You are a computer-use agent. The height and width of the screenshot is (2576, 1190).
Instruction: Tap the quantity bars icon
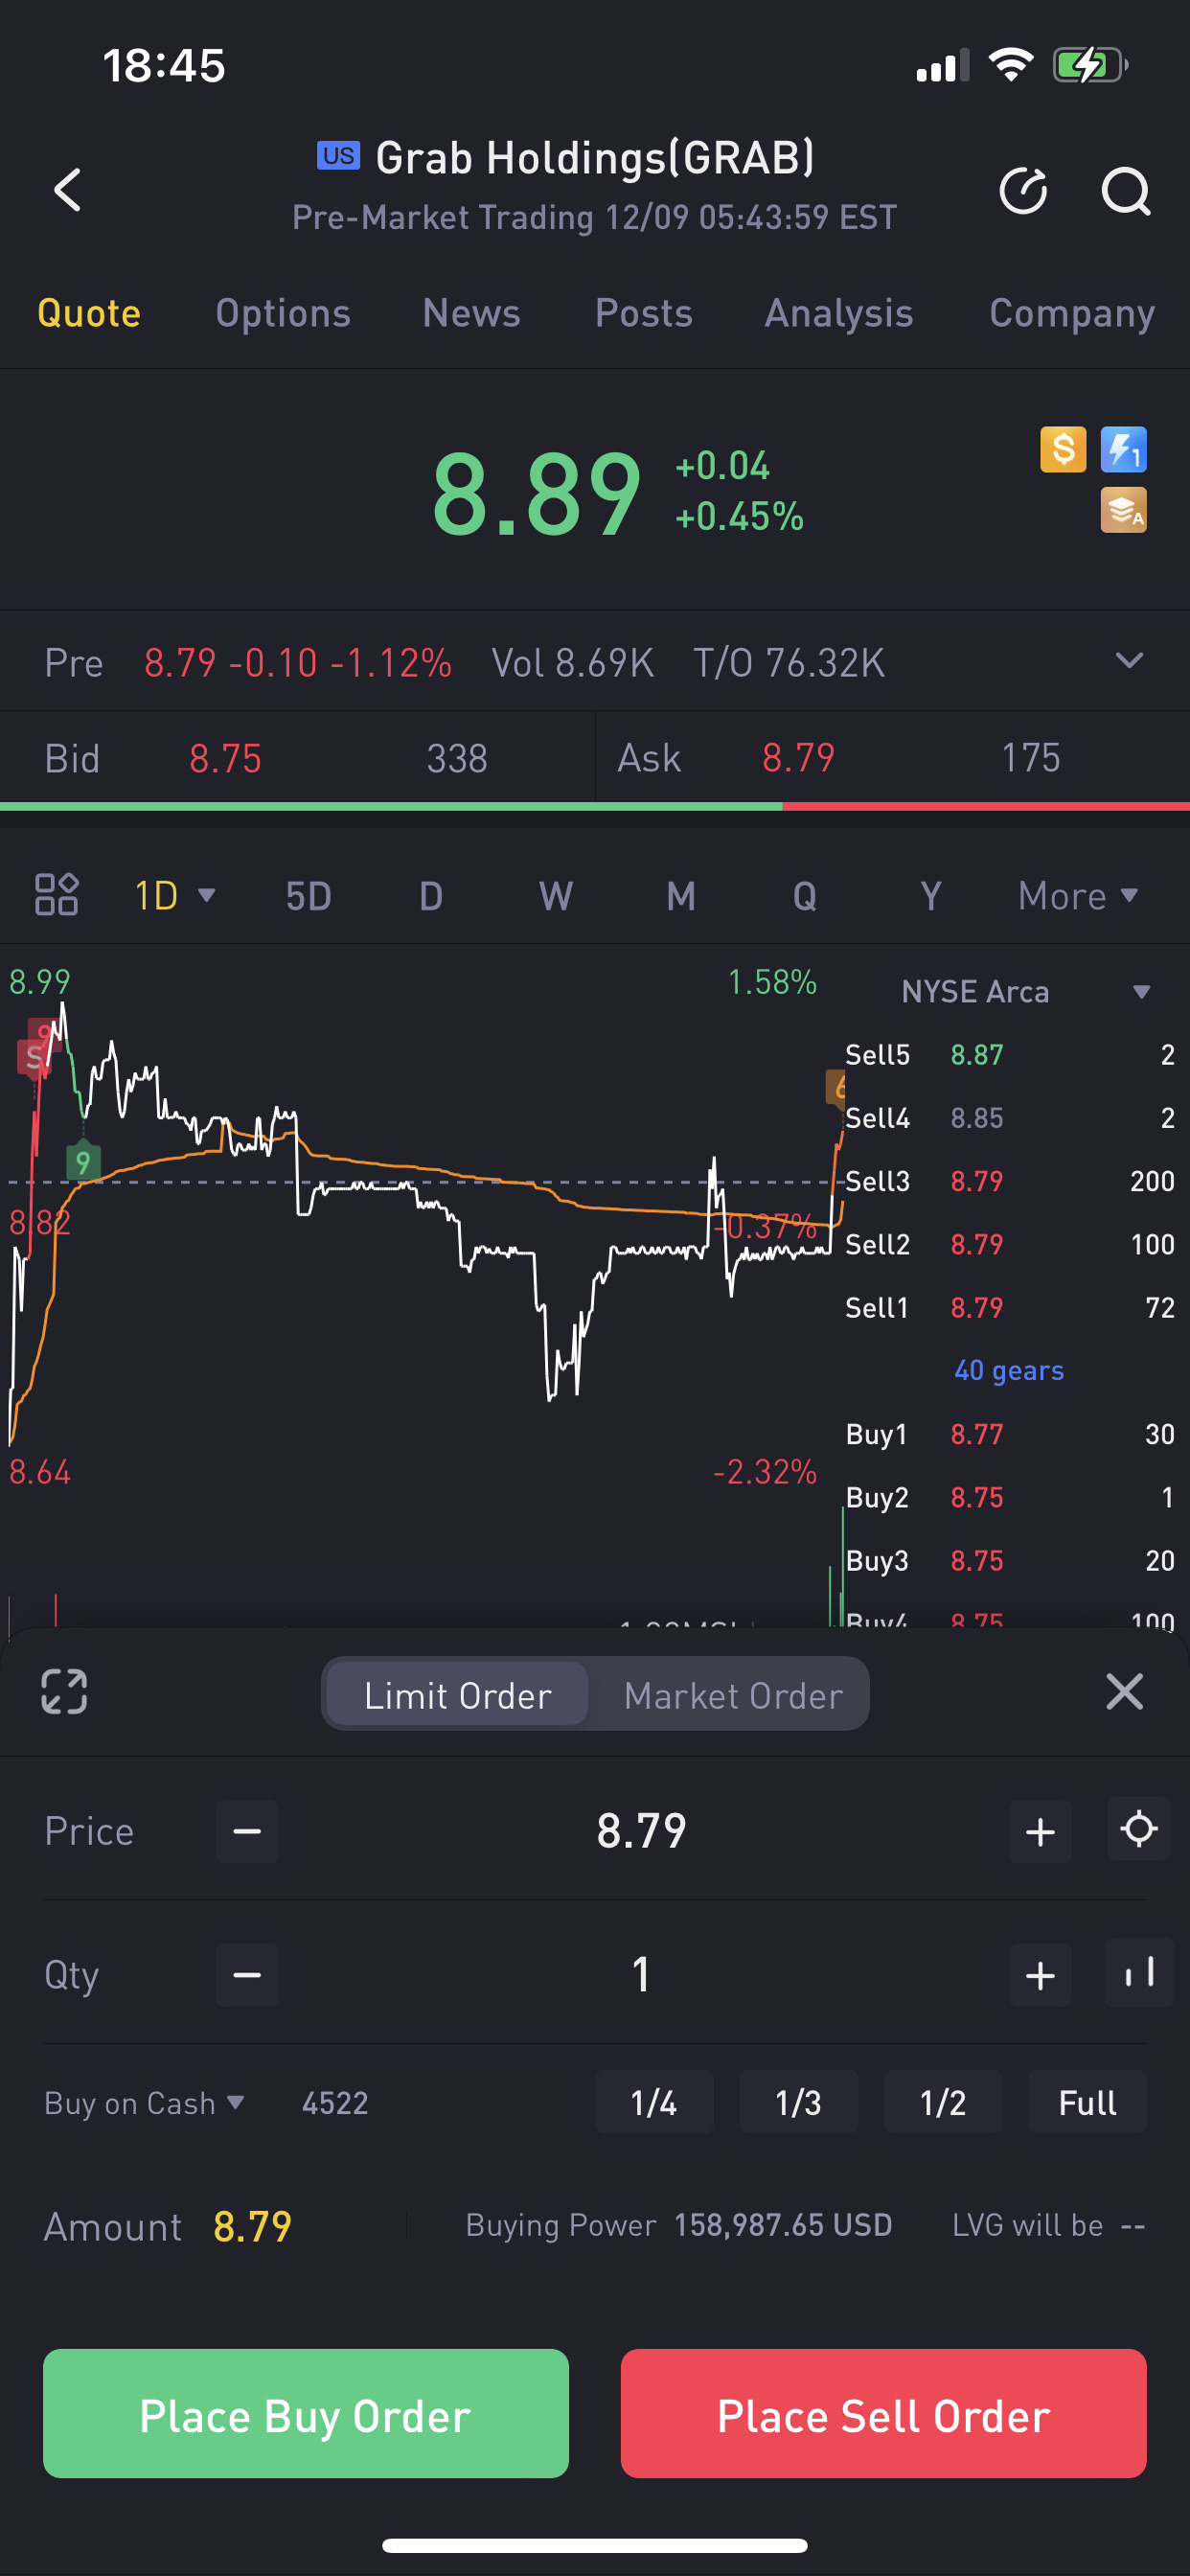pos(1139,1973)
